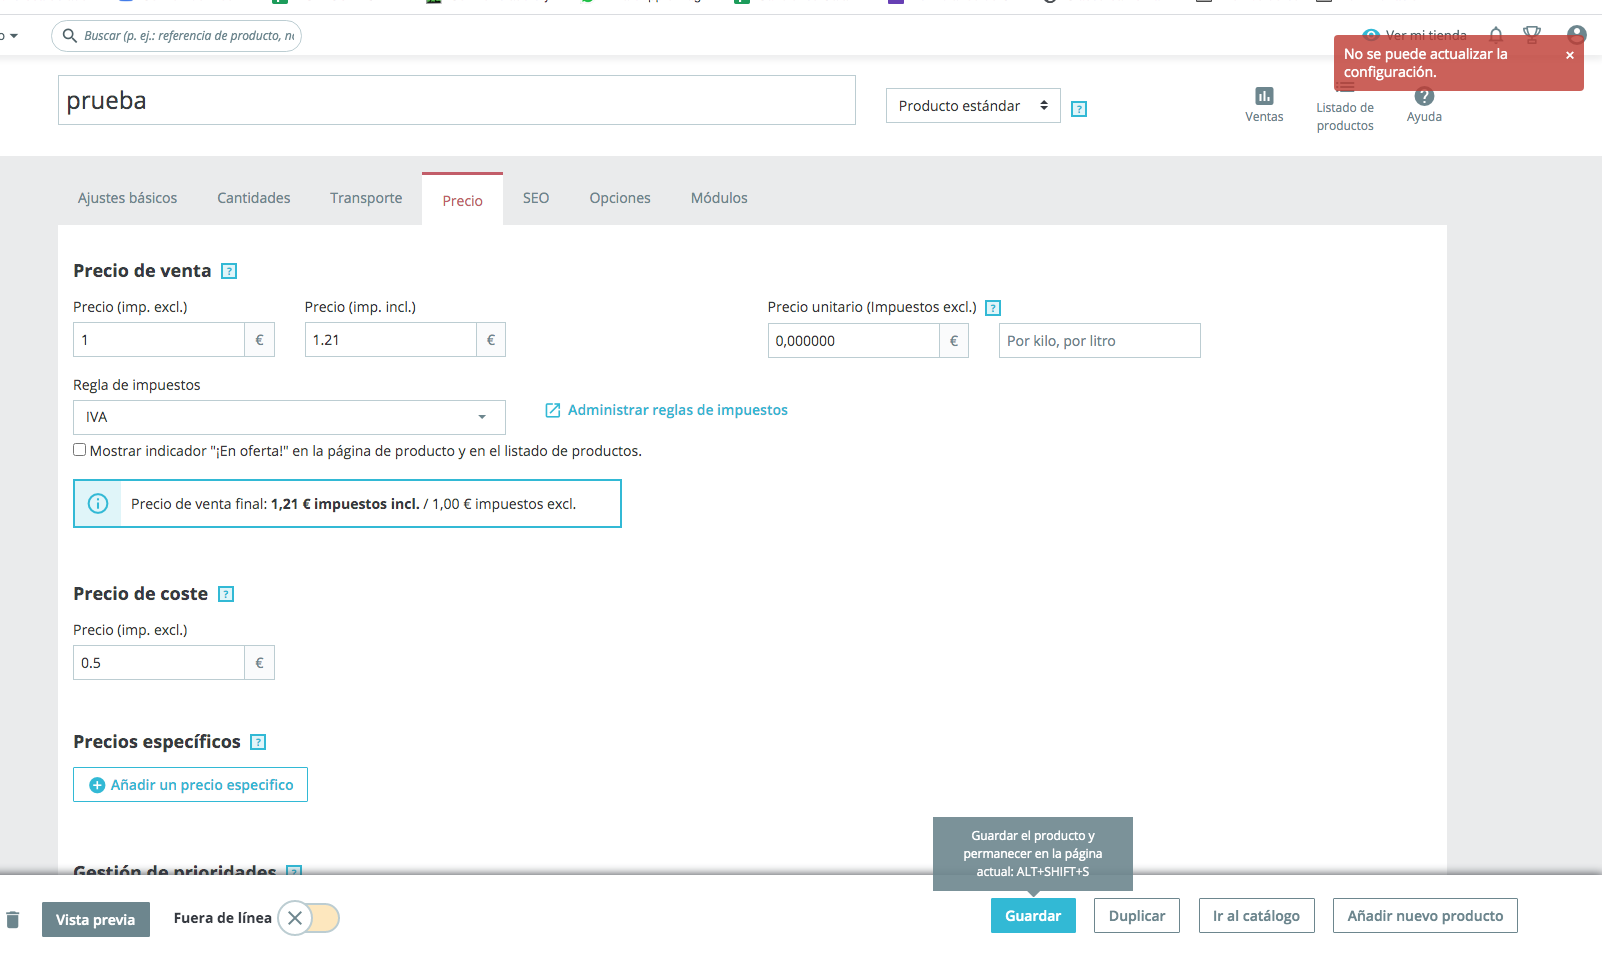1602x954 pixels.
Task: Open help icon next to Precio de coste
Action: pos(226,594)
